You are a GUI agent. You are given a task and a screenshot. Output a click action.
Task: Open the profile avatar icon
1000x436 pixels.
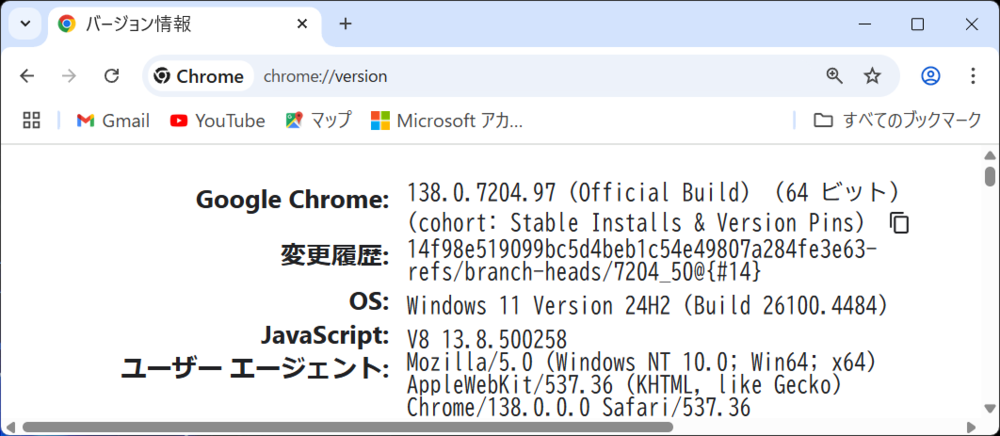930,76
